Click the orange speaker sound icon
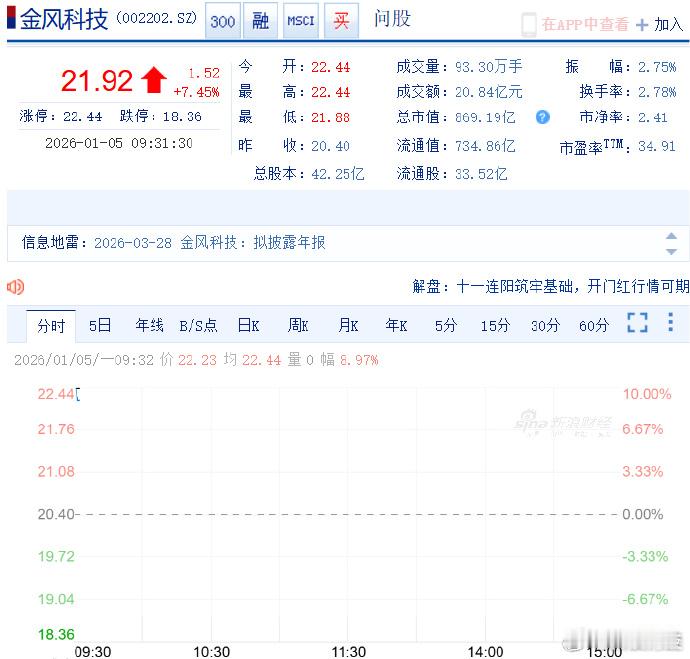Viewport: 690px width, 659px height. [15, 287]
